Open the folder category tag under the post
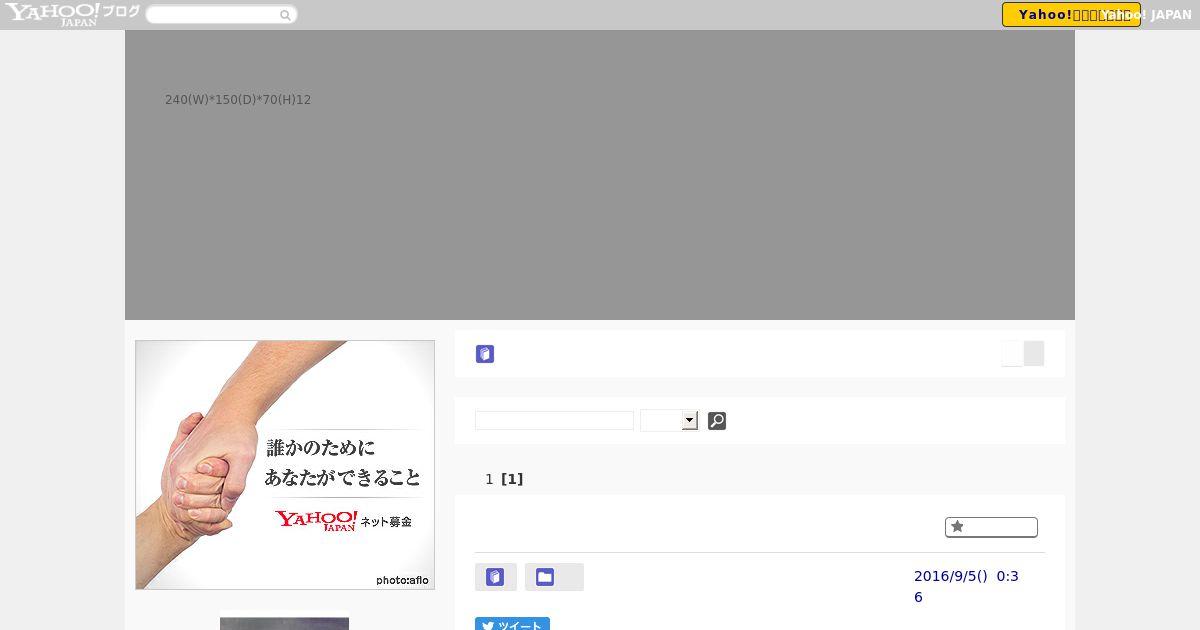Image resolution: width=1200 pixels, height=630 pixels. pos(554,577)
